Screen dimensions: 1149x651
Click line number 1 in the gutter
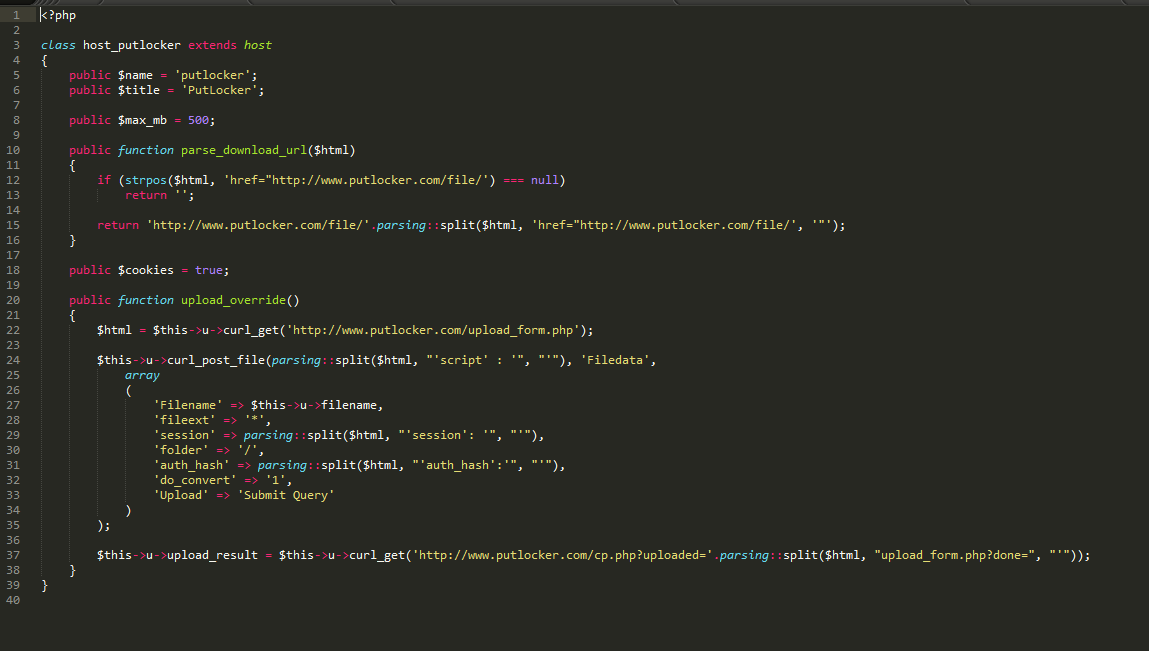coord(16,15)
